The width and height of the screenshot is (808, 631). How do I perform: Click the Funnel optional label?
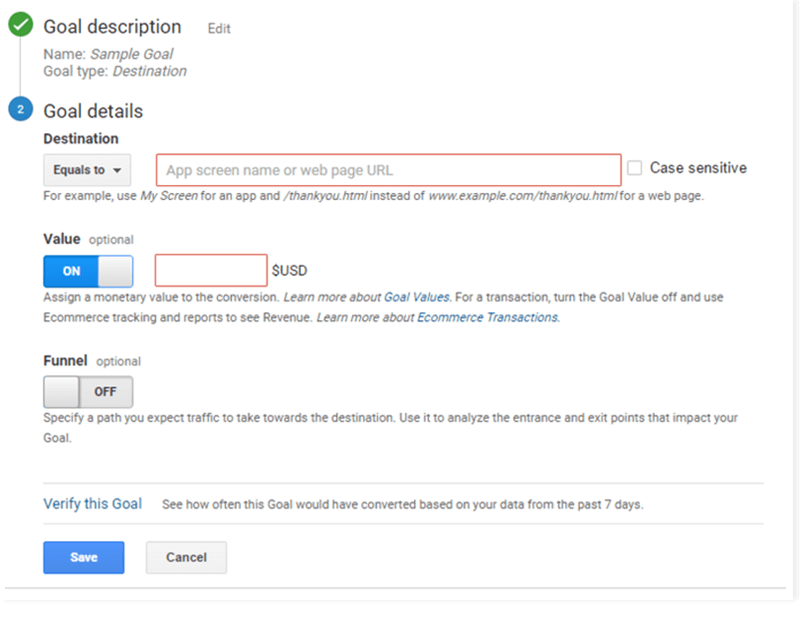tap(92, 361)
